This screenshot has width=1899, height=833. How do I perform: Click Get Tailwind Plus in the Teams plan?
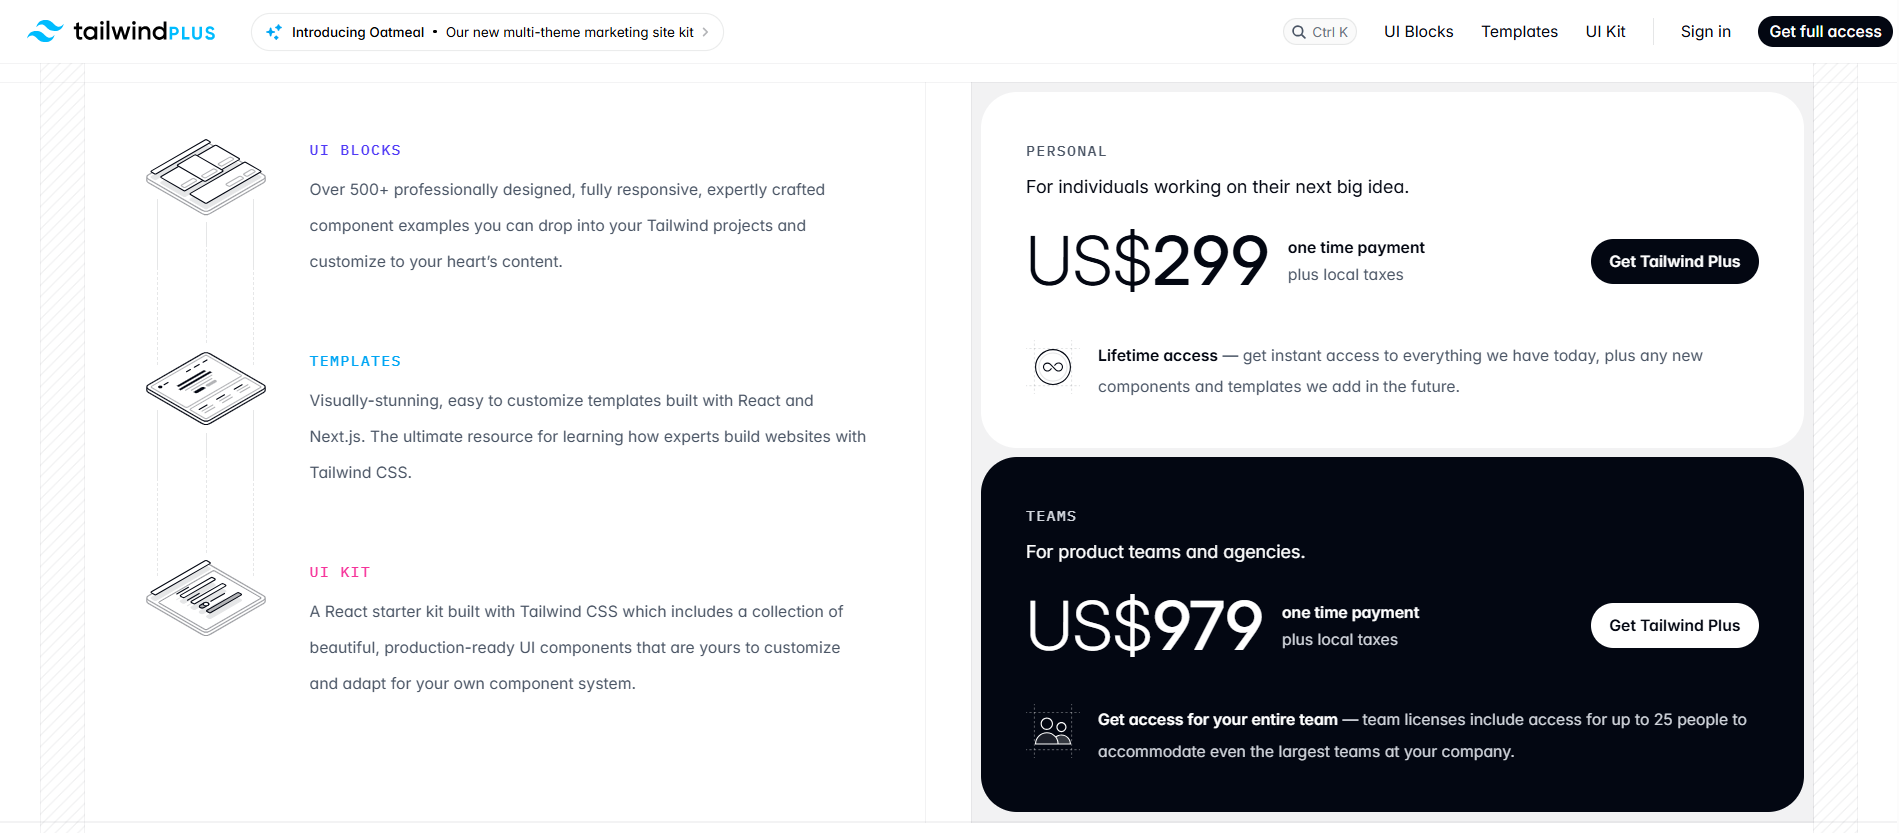tap(1674, 625)
